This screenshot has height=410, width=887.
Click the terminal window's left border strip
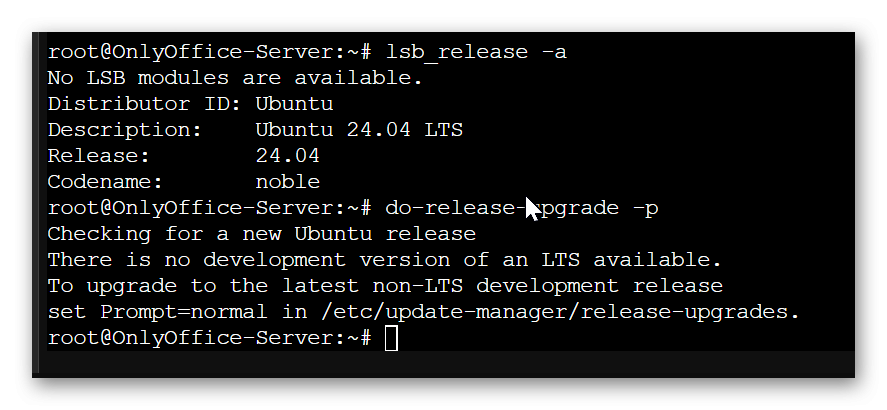pos(38,205)
